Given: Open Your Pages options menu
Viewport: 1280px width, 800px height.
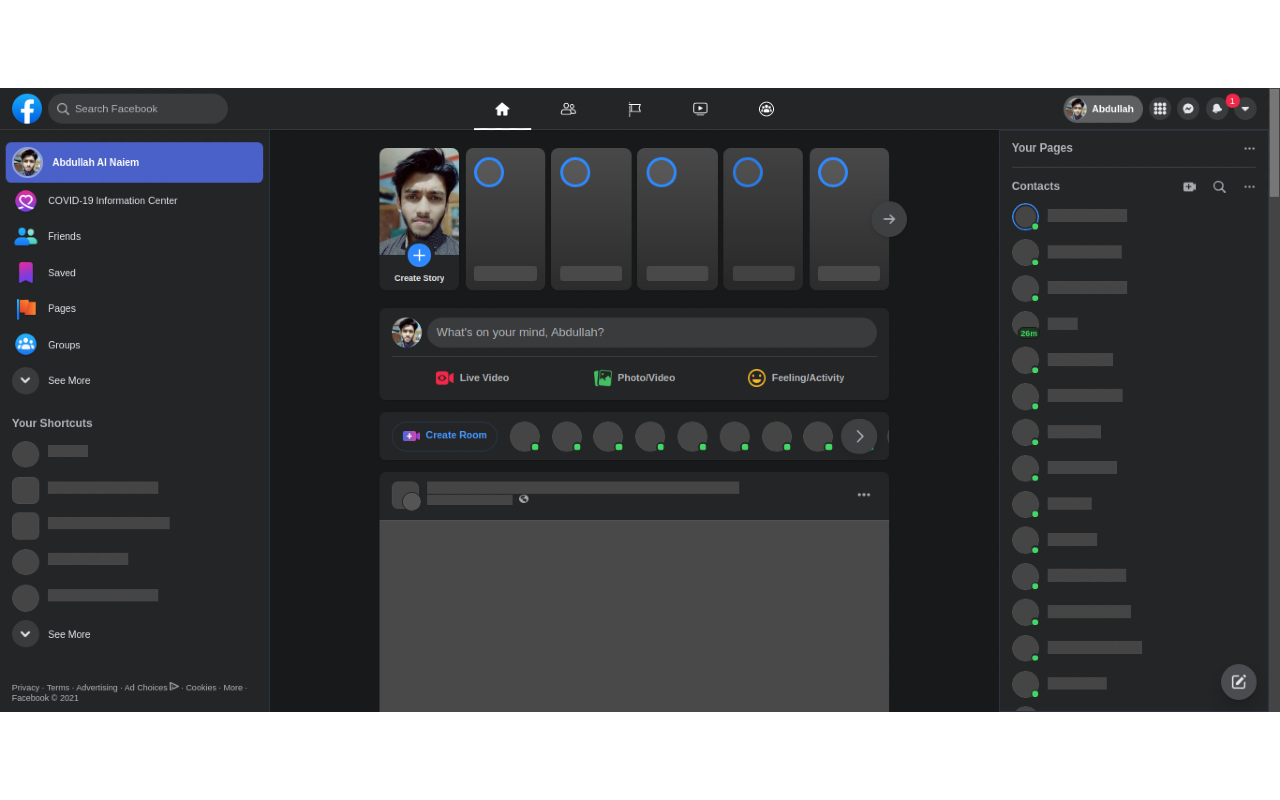Looking at the screenshot, I should (x=1249, y=149).
